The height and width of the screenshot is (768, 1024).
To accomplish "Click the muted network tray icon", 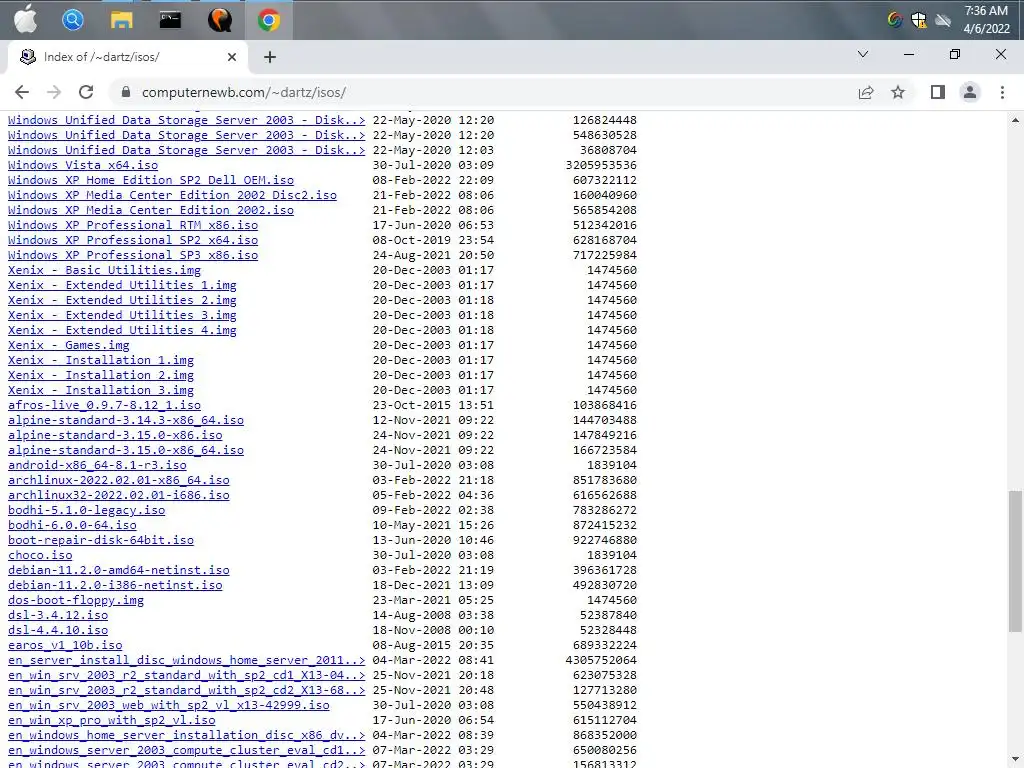I will pos(942,20).
